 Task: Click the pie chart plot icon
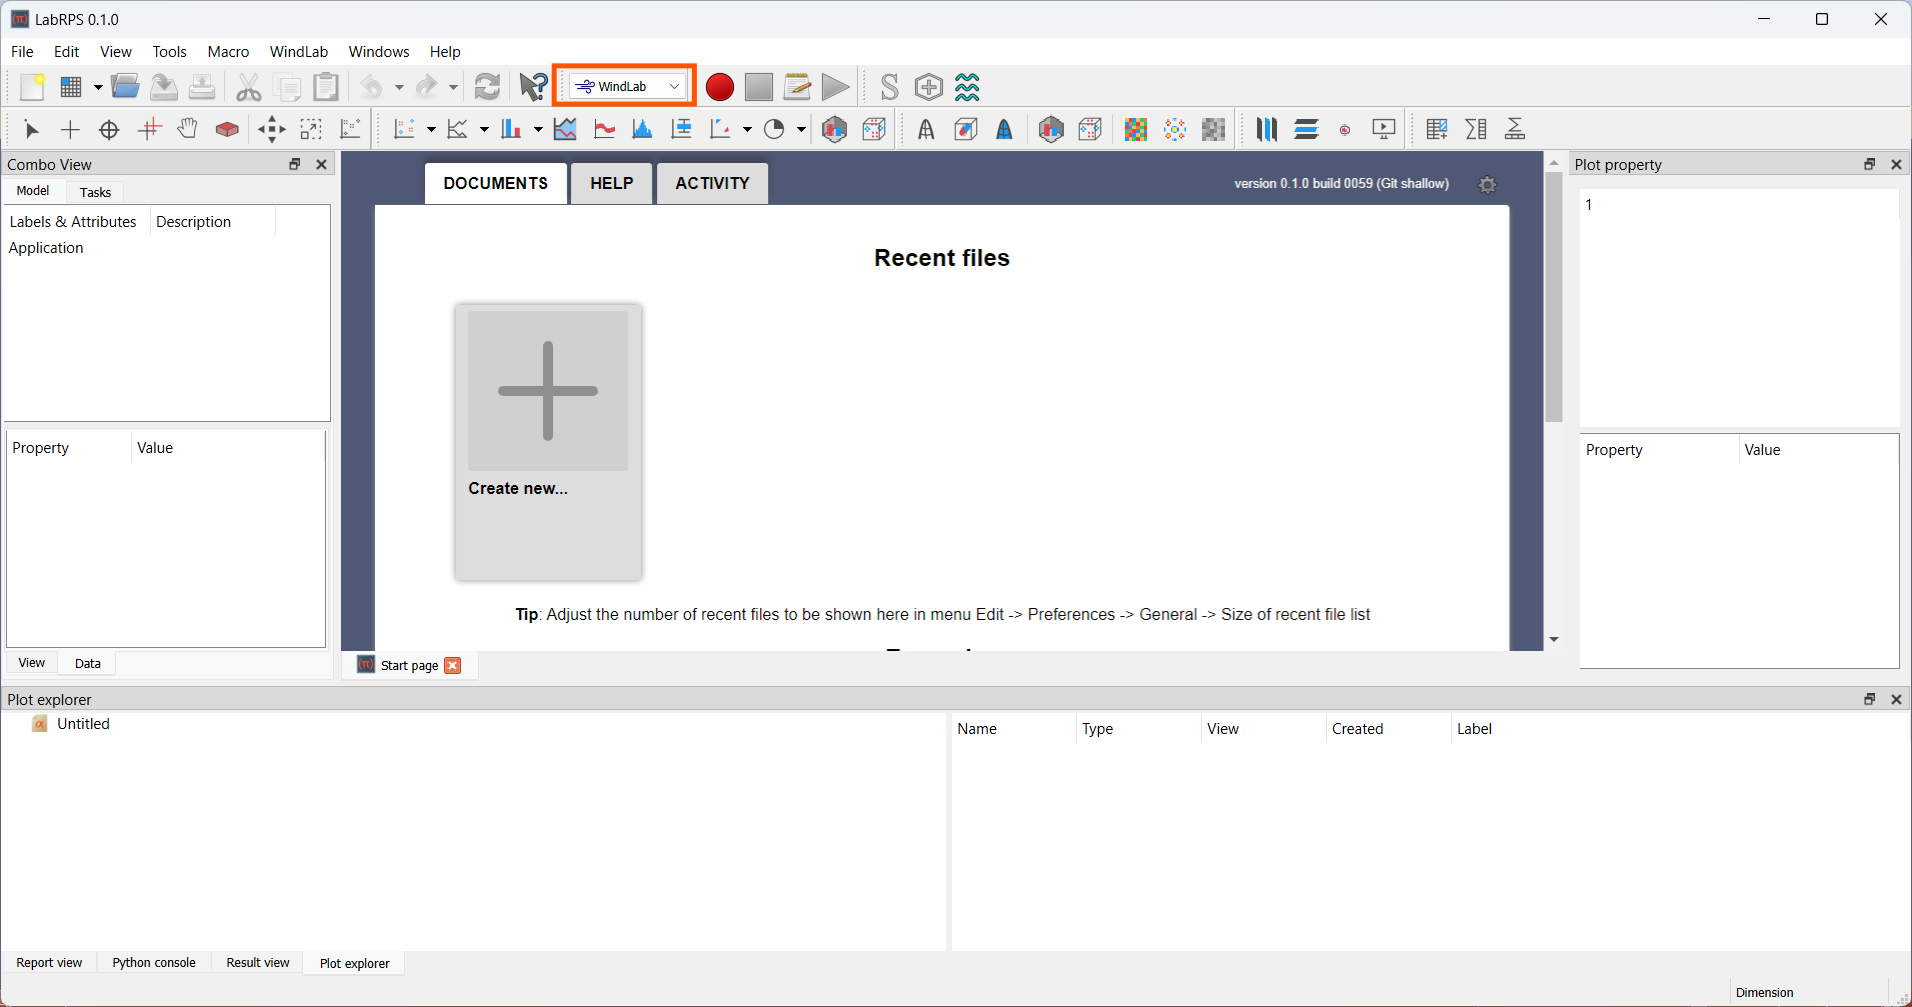(x=774, y=129)
